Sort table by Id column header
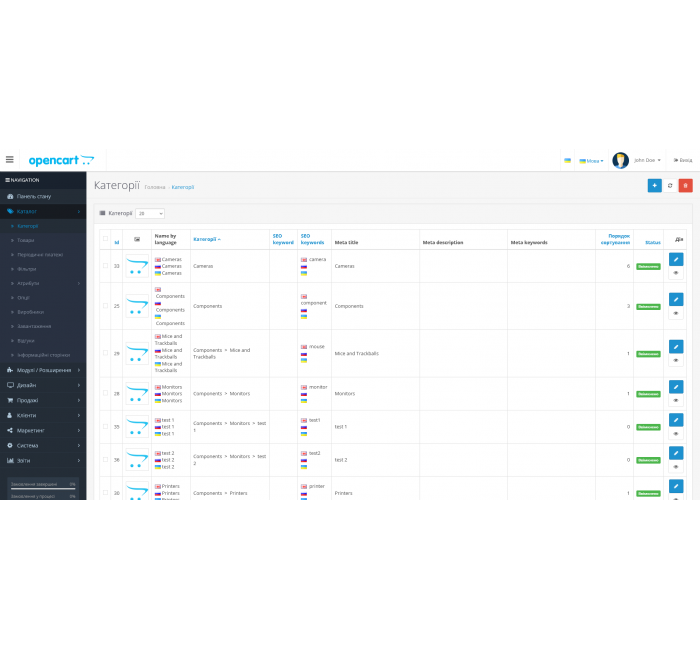This screenshot has height=650, width=700. tap(117, 242)
